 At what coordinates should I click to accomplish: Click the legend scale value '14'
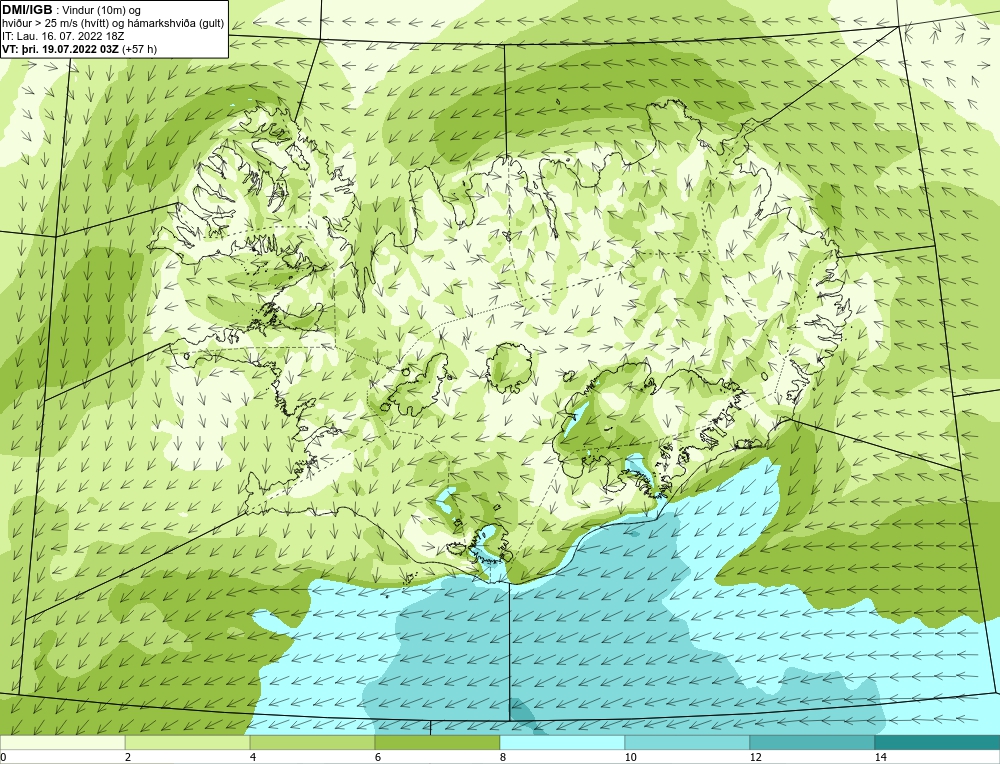click(881, 757)
